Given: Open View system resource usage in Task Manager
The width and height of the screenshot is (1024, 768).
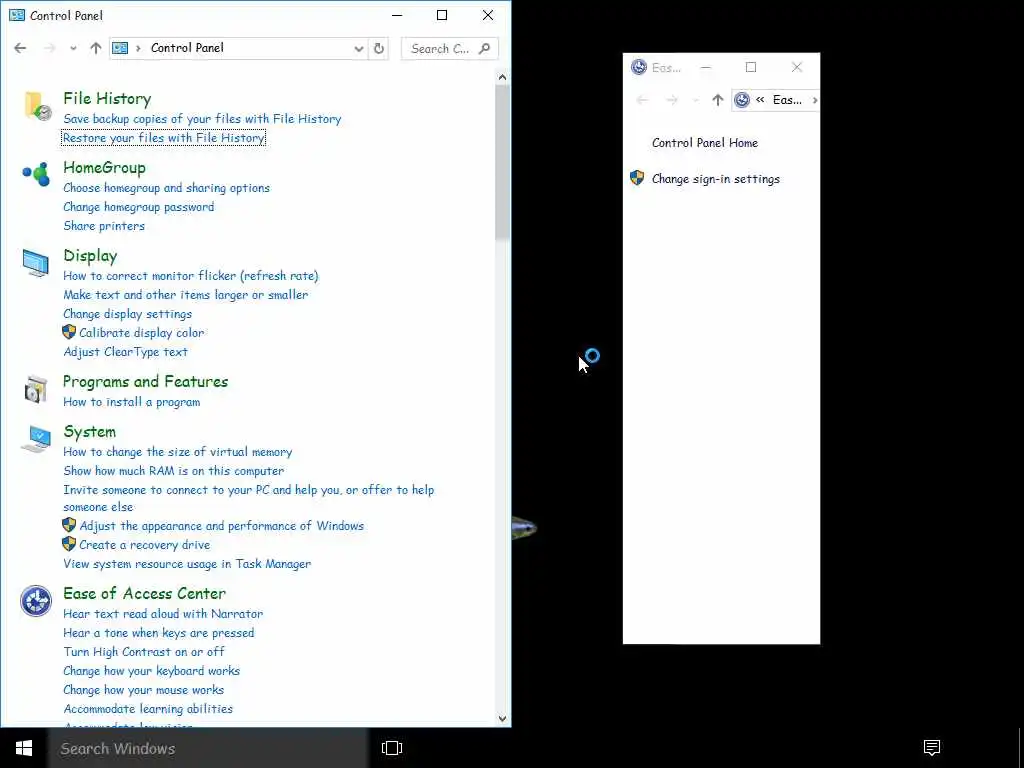Looking at the screenshot, I should coord(187,564).
